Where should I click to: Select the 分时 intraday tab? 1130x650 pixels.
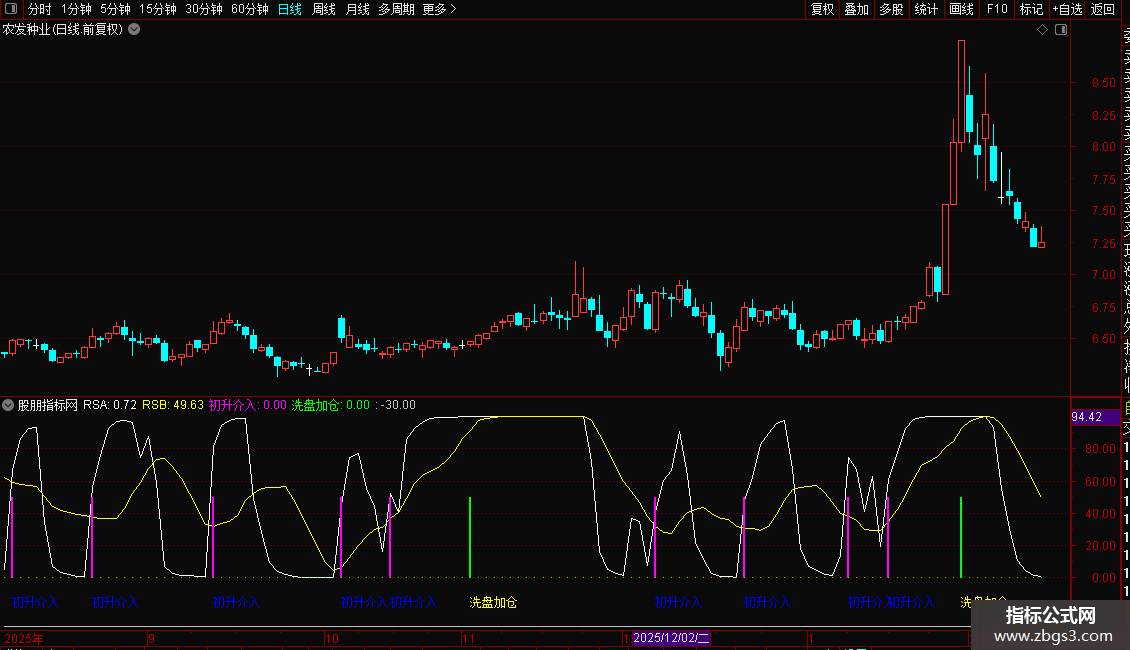click(39, 9)
